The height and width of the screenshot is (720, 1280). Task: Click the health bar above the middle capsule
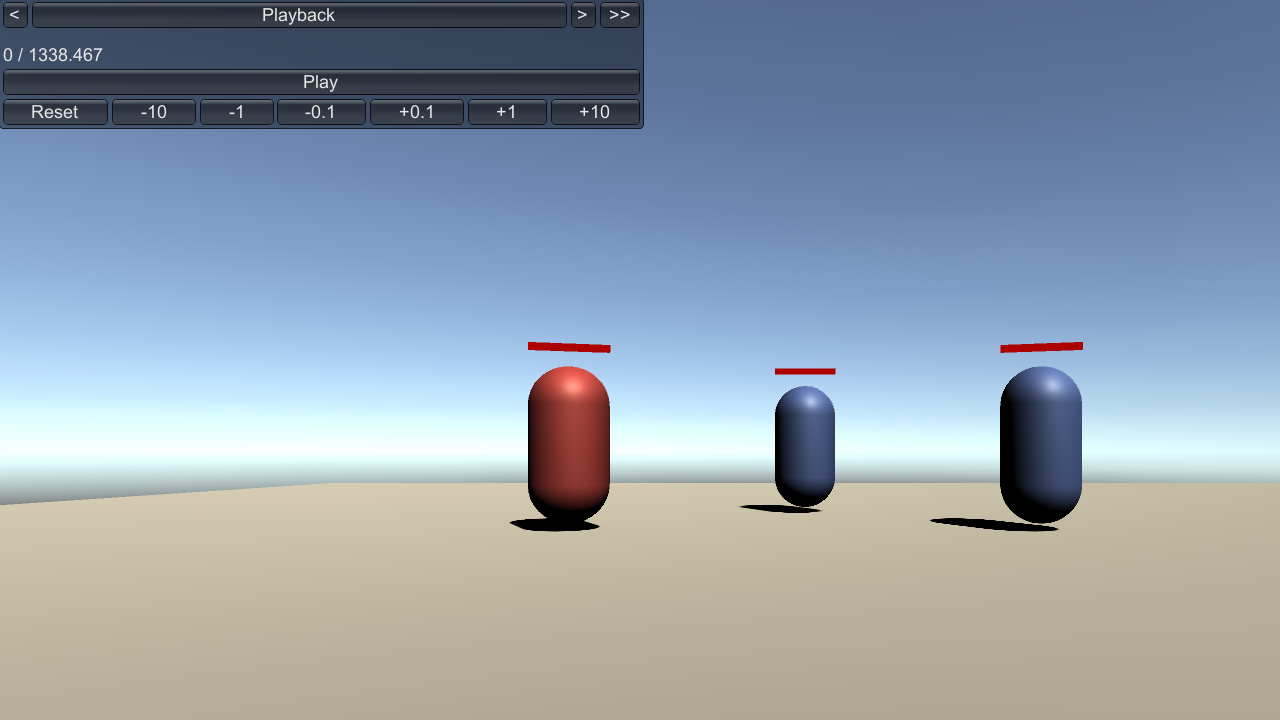804,371
